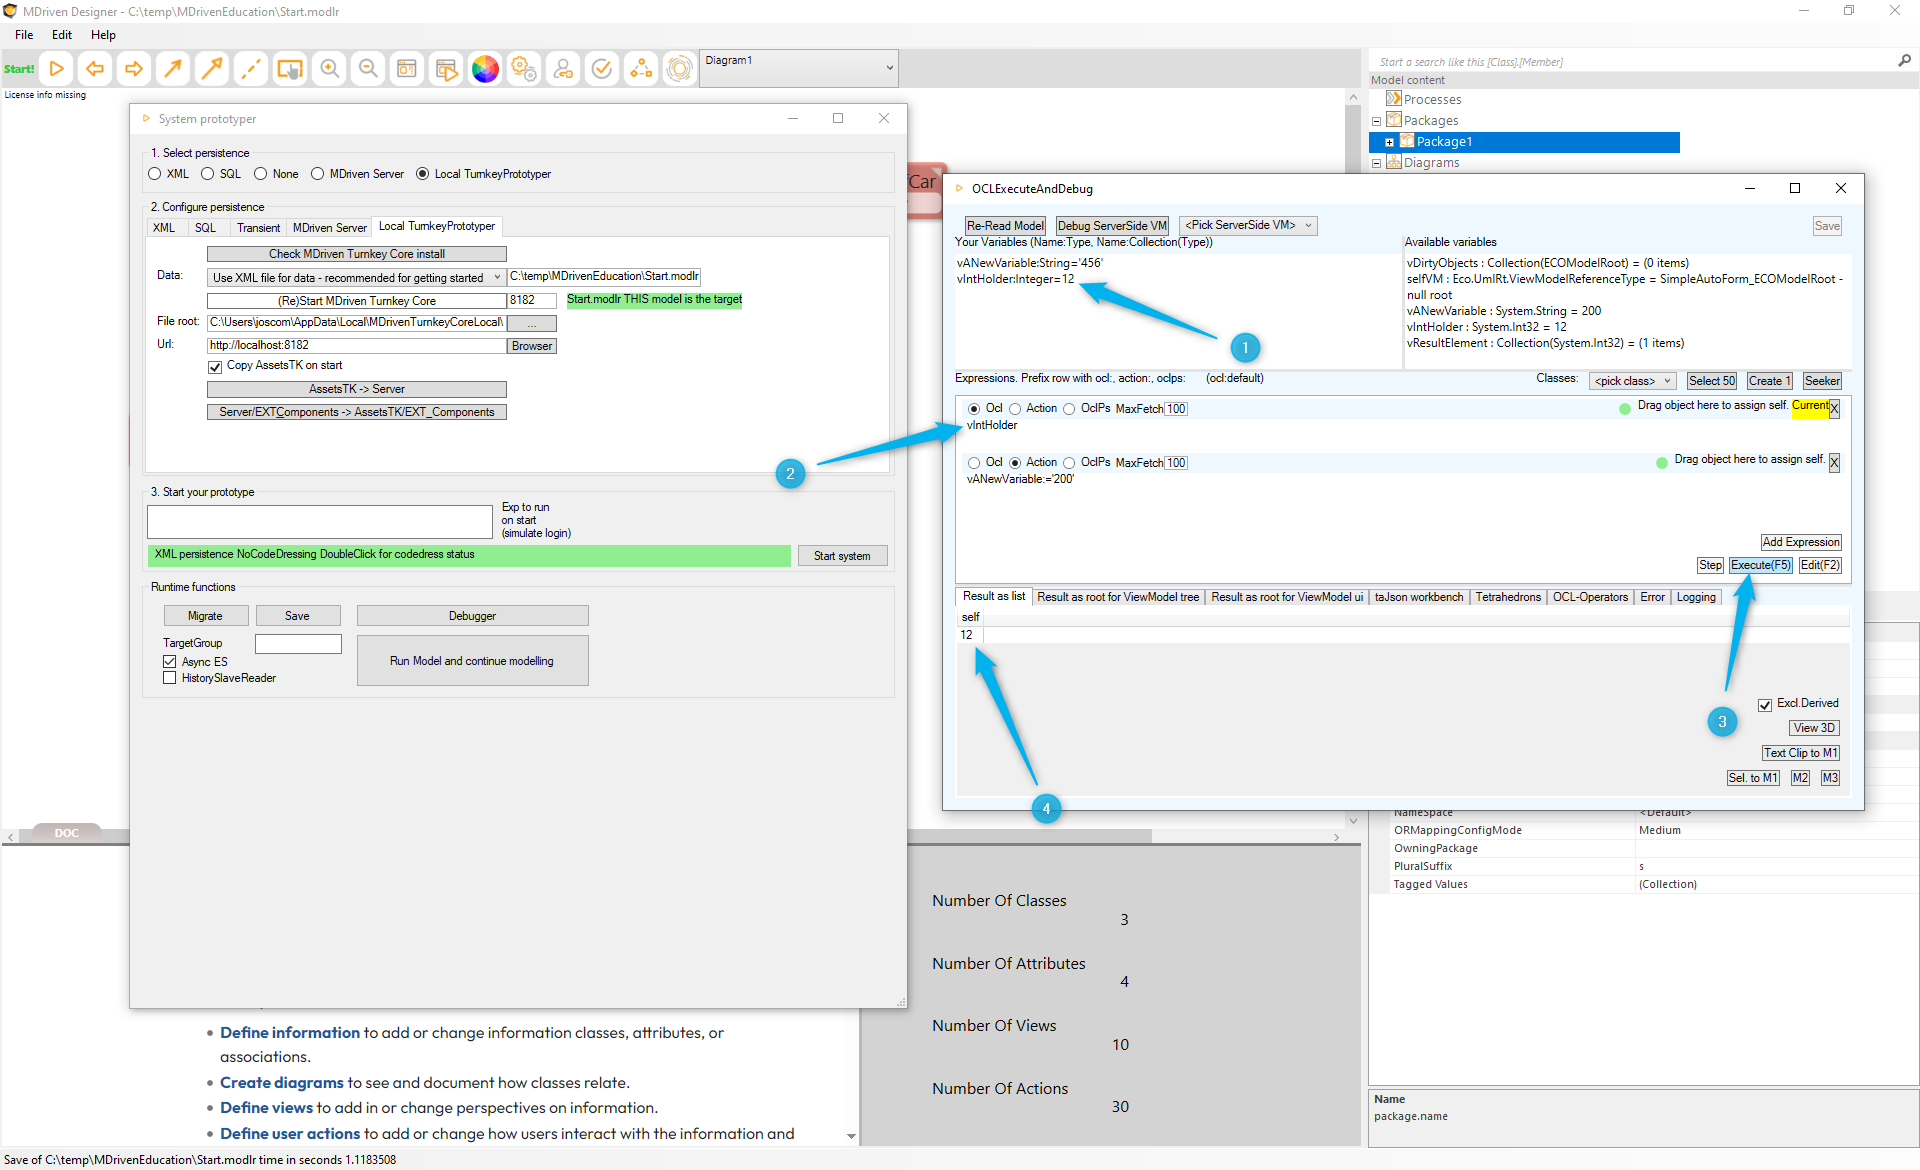
Task: Enable the HistorySlaveReader checkbox
Action: (170, 678)
